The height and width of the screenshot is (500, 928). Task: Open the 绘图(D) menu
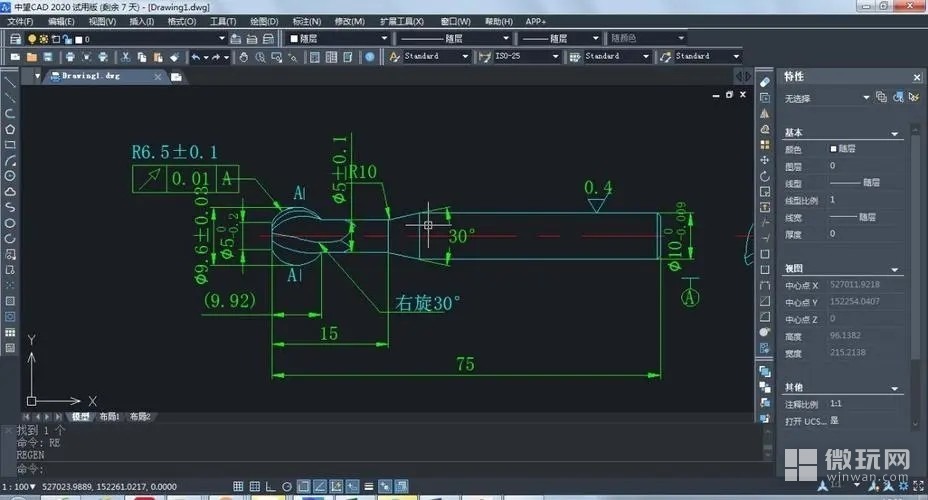click(x=264, y=21)
